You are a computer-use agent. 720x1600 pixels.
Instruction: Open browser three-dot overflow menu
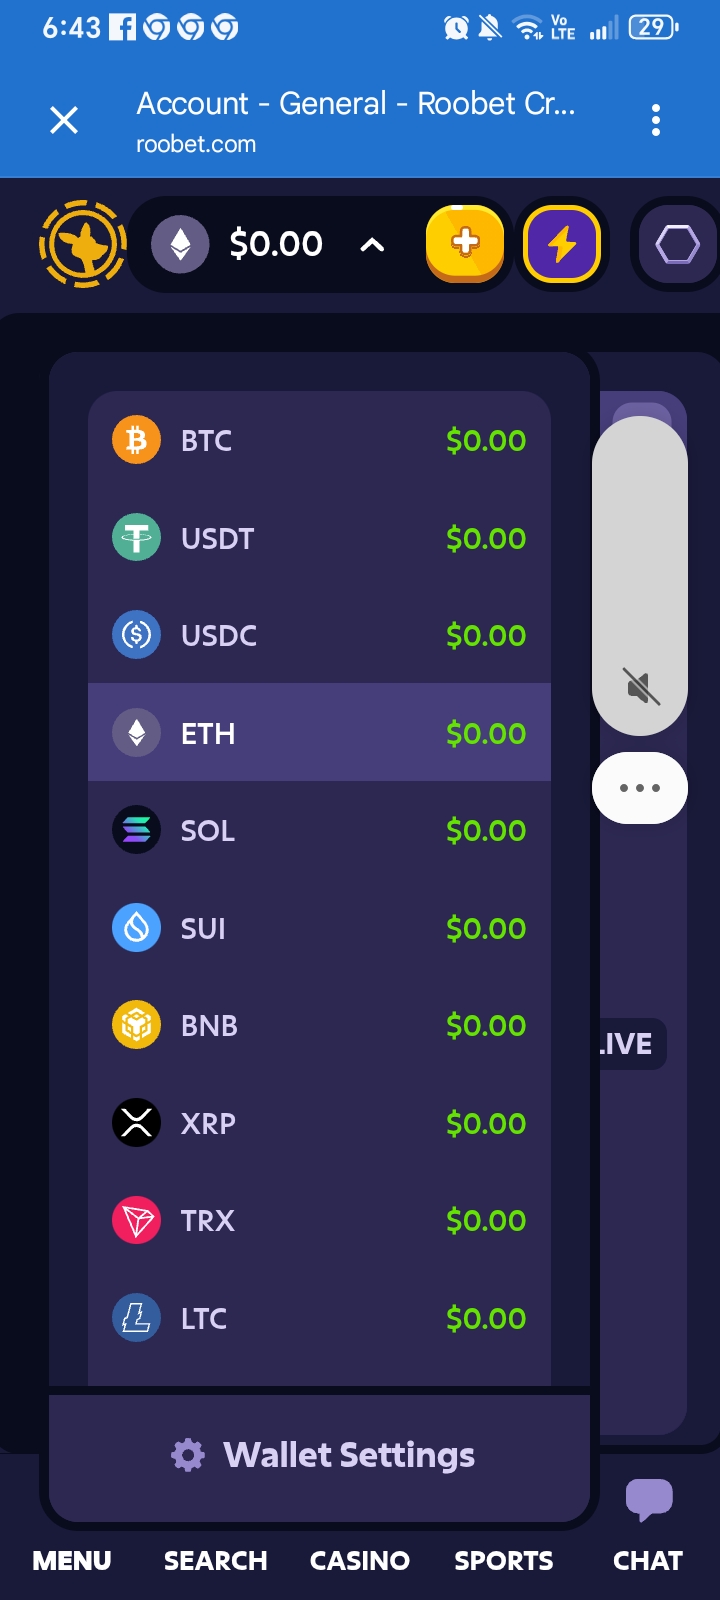656,121
